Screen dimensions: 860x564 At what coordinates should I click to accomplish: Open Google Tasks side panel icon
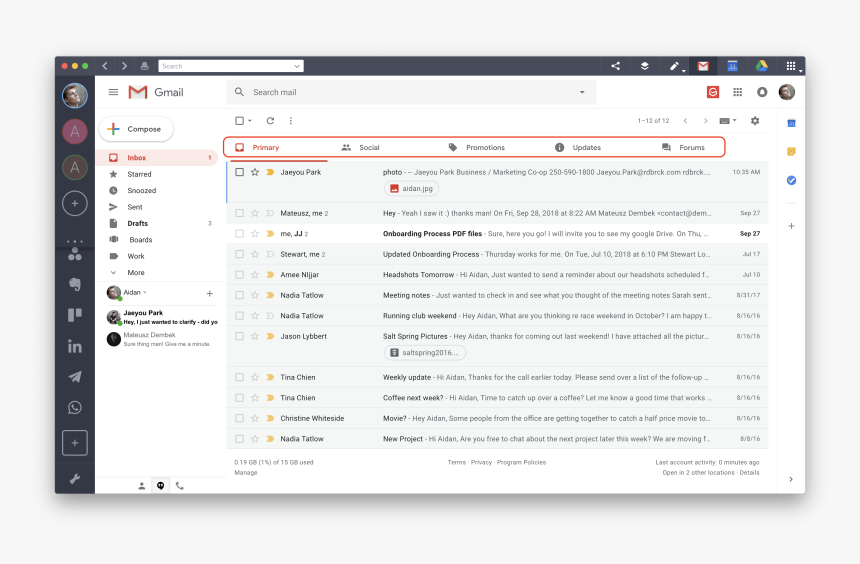tap(791, 180)
